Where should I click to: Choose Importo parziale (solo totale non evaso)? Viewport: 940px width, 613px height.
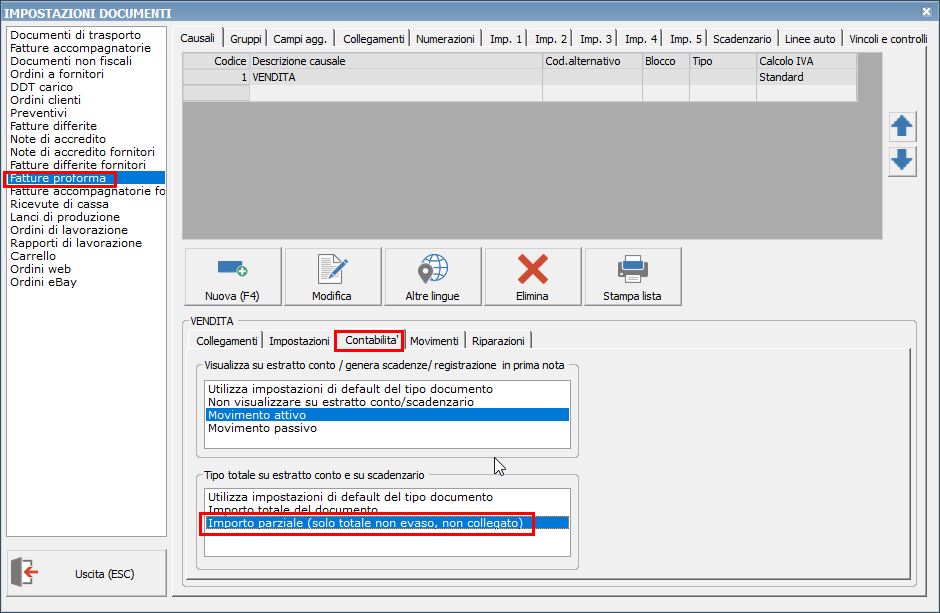click(x=387, y=523)
